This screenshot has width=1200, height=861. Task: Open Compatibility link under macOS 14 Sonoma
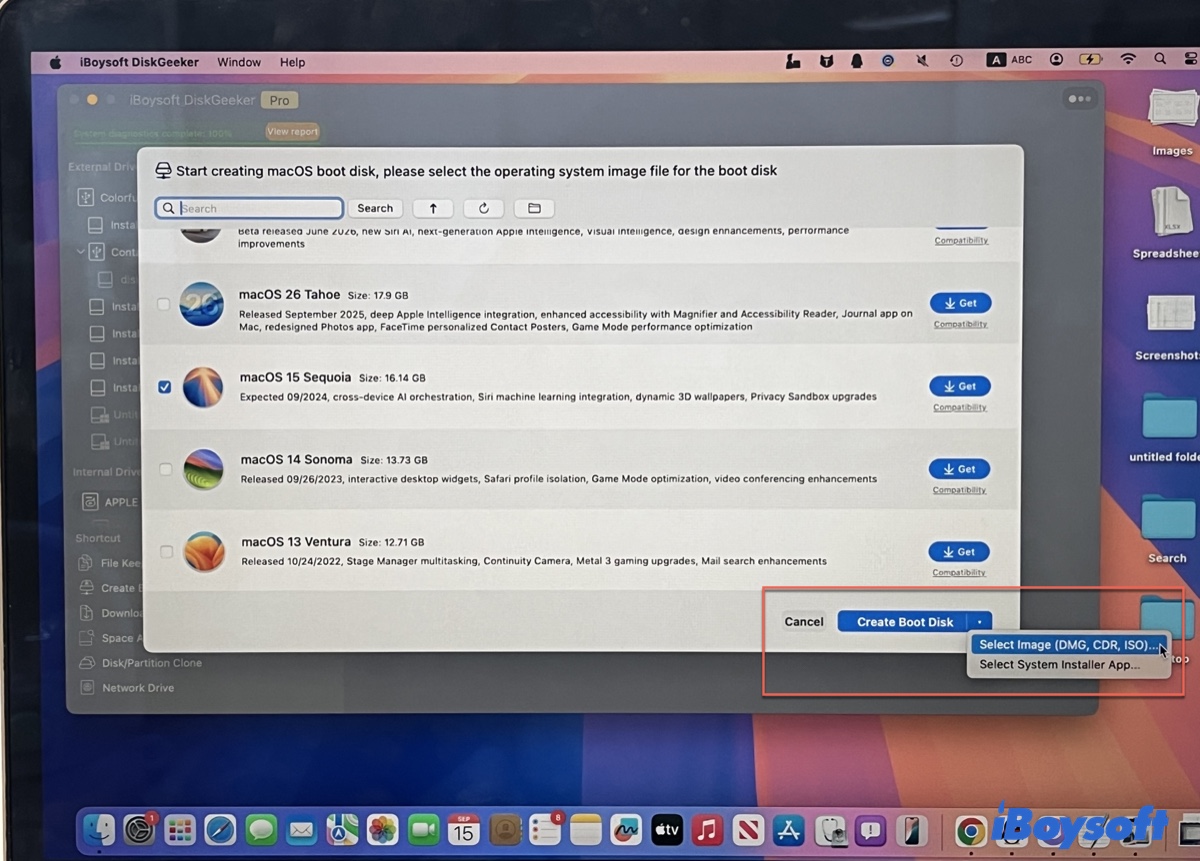tap(959, 490)
